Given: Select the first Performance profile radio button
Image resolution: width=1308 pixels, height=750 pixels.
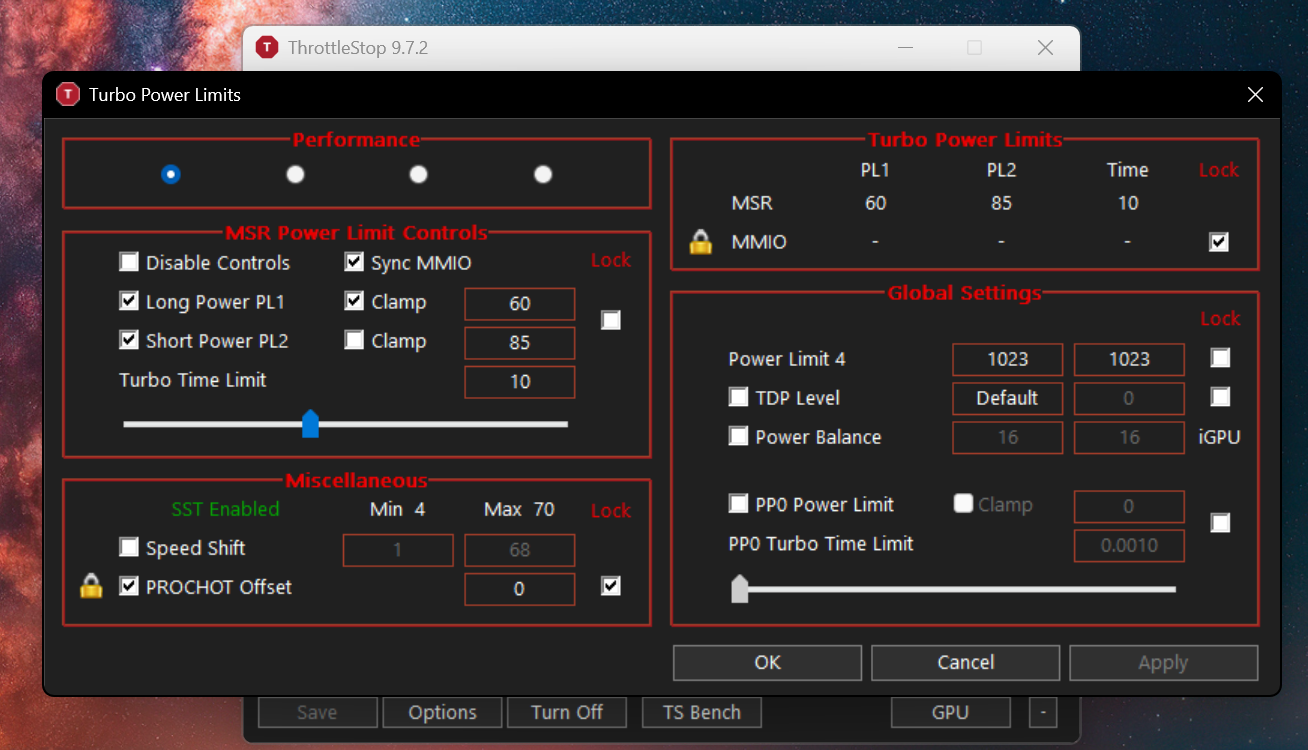Looking at the screenshot, I should (171, 174).
